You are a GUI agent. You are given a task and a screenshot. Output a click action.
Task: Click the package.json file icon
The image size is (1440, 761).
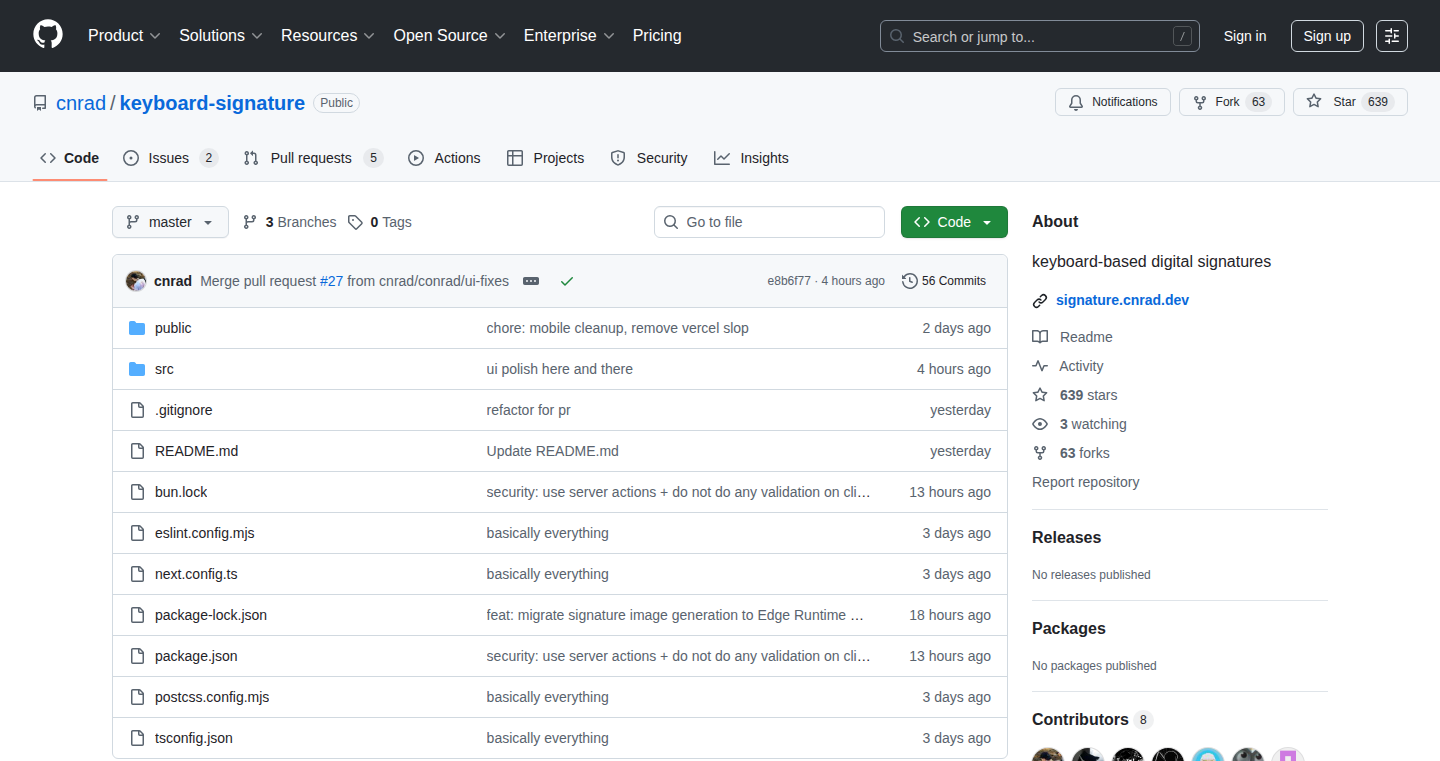click(137, 656)
